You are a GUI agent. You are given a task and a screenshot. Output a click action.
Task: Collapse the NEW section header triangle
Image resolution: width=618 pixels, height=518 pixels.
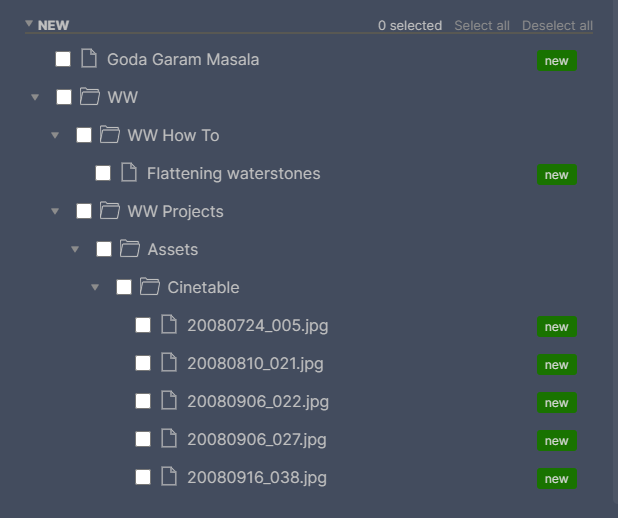pos(29,24)
